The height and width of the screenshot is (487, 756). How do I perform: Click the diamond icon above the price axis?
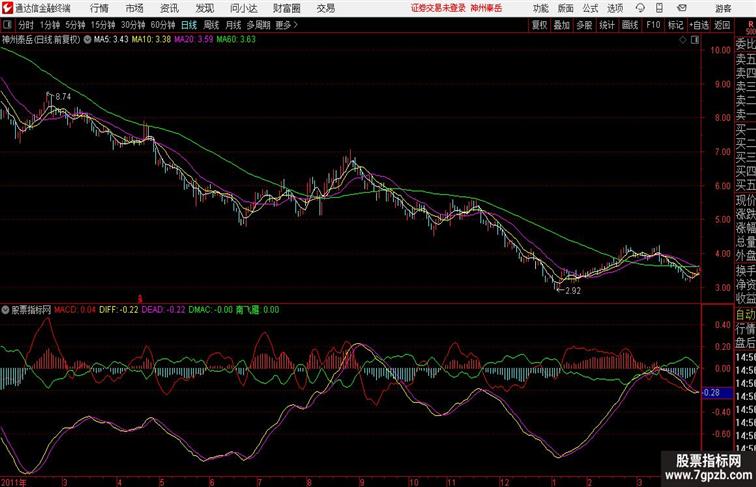683,40
